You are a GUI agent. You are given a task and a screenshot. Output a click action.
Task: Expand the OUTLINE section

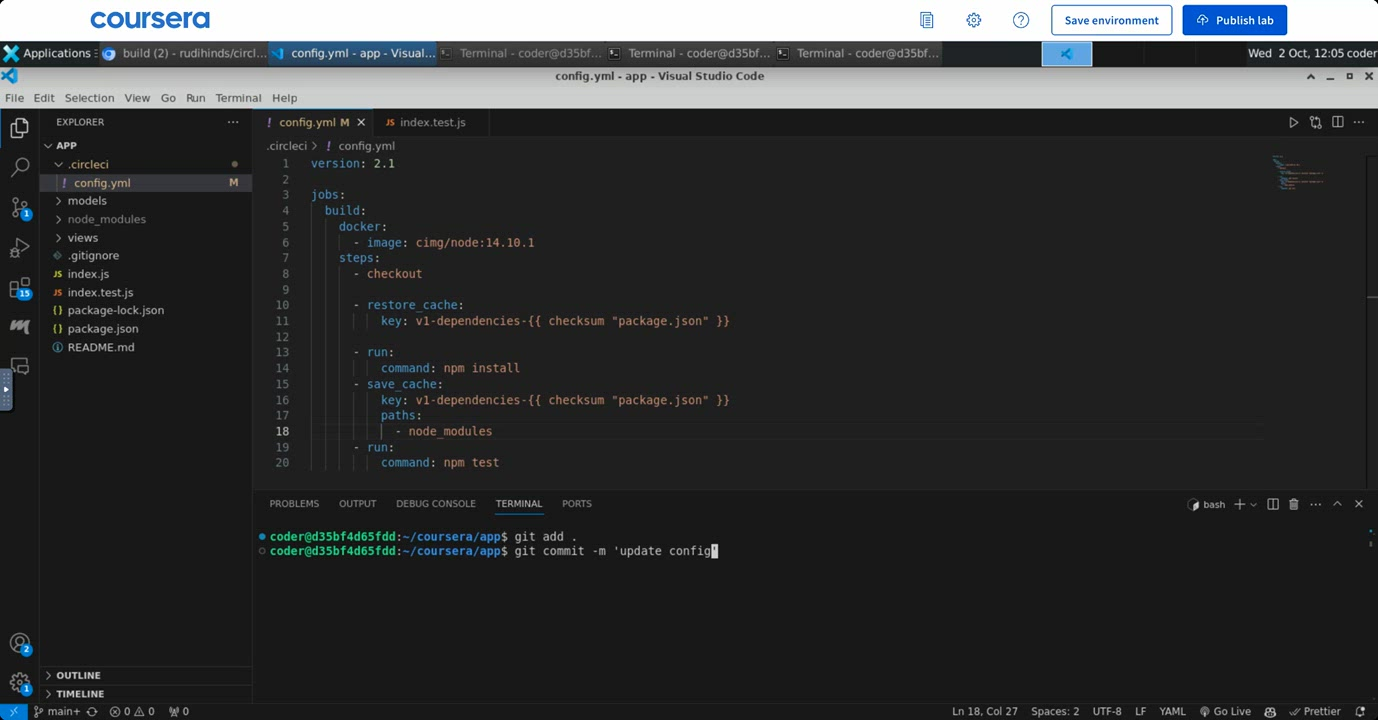click(78, 675)
